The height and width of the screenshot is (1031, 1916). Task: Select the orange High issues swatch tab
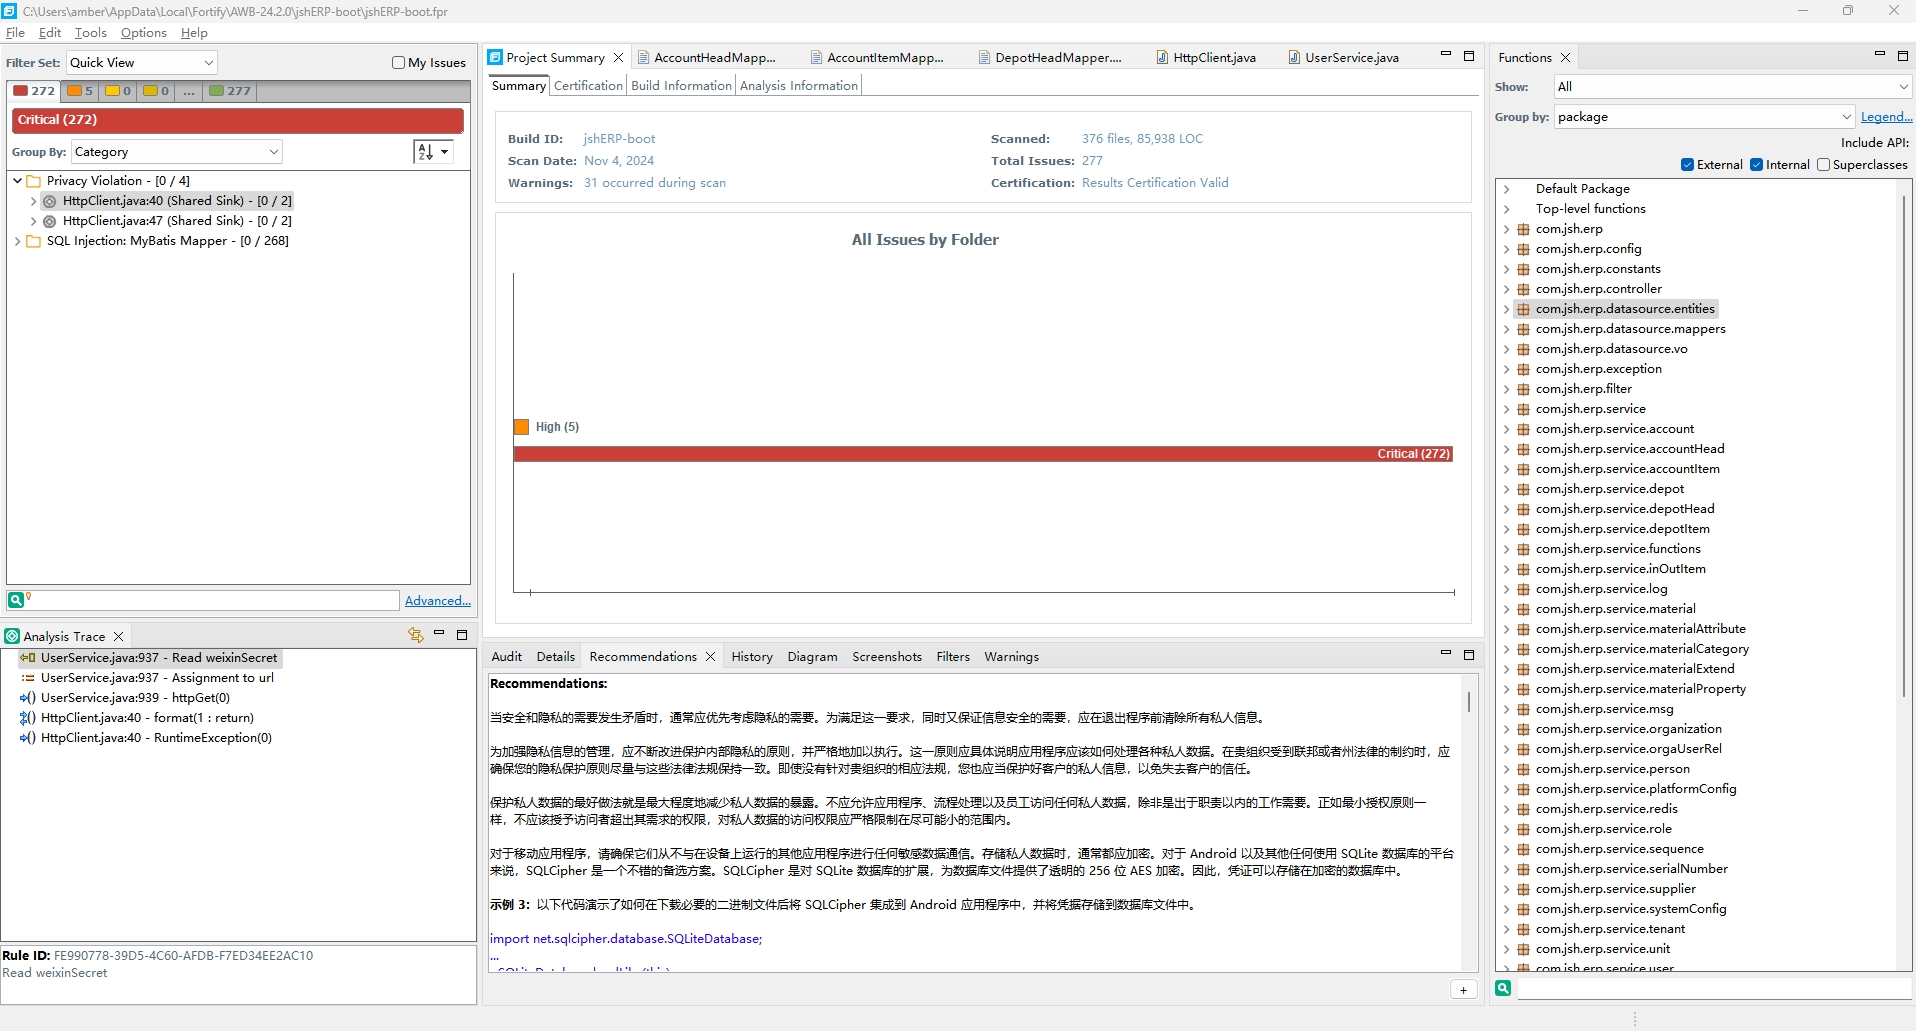coord(80,91)
